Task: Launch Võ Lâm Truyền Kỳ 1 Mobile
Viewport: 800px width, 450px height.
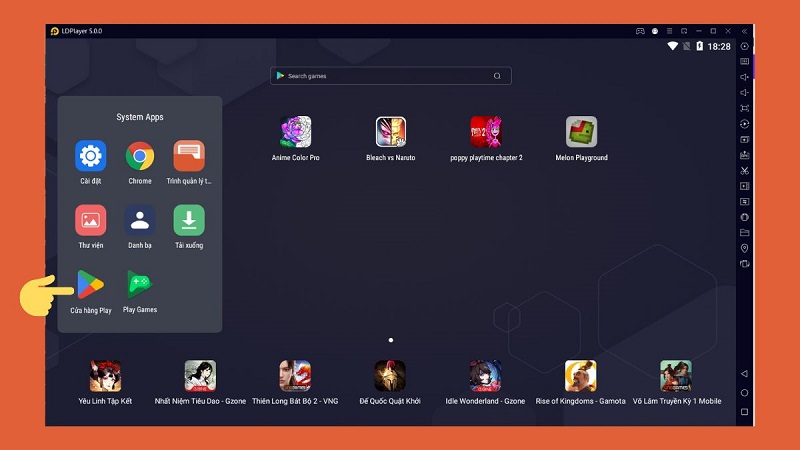Action: click(676, 376)
